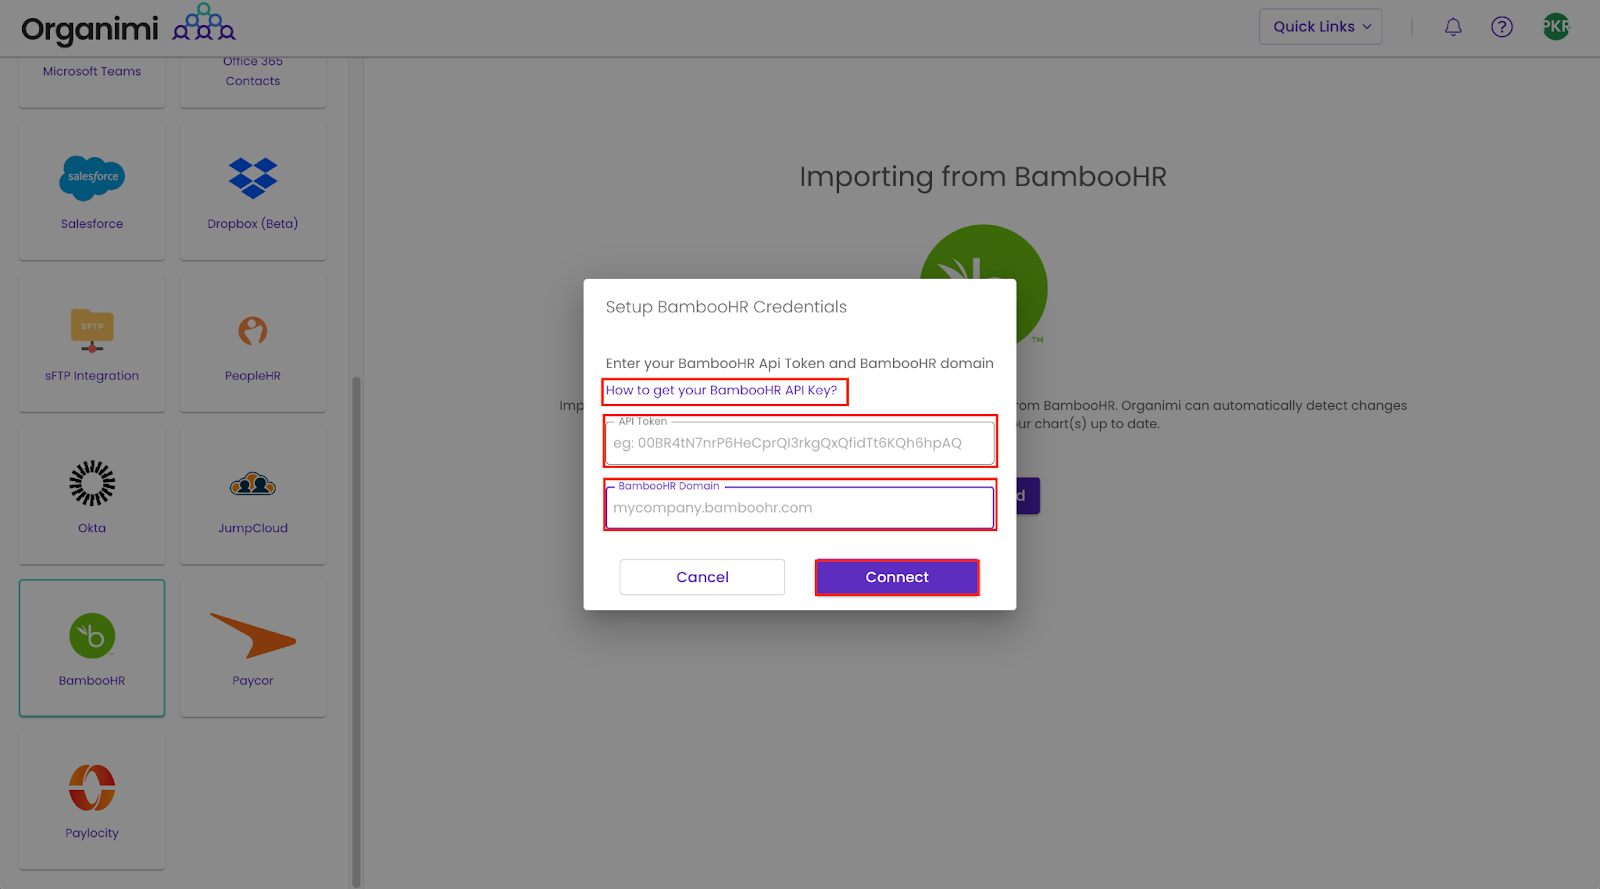This screenshot has height=889, width=1600.
Task: Select the Salesforce integration tile
Action: click(92, 192)
